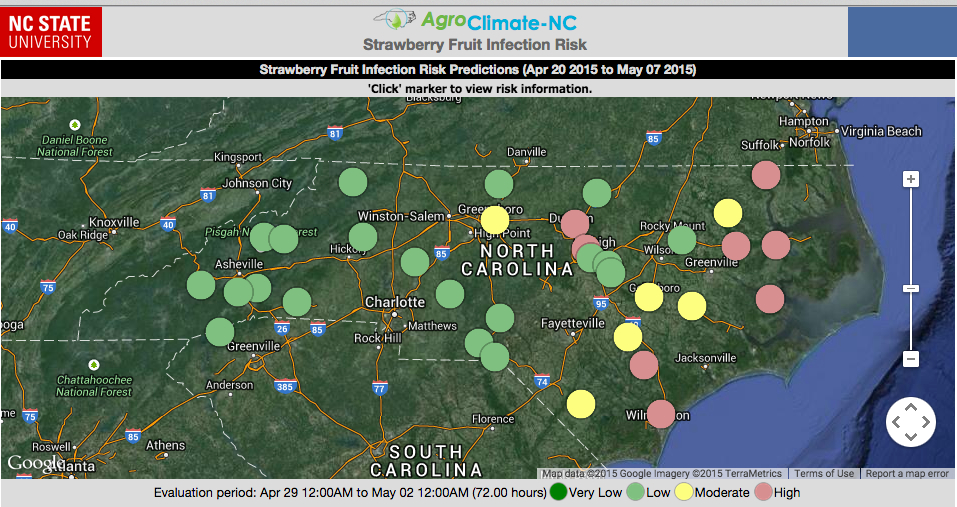
Task: Click the Daniel Boone National Forest label
Action: click(74, 146)
